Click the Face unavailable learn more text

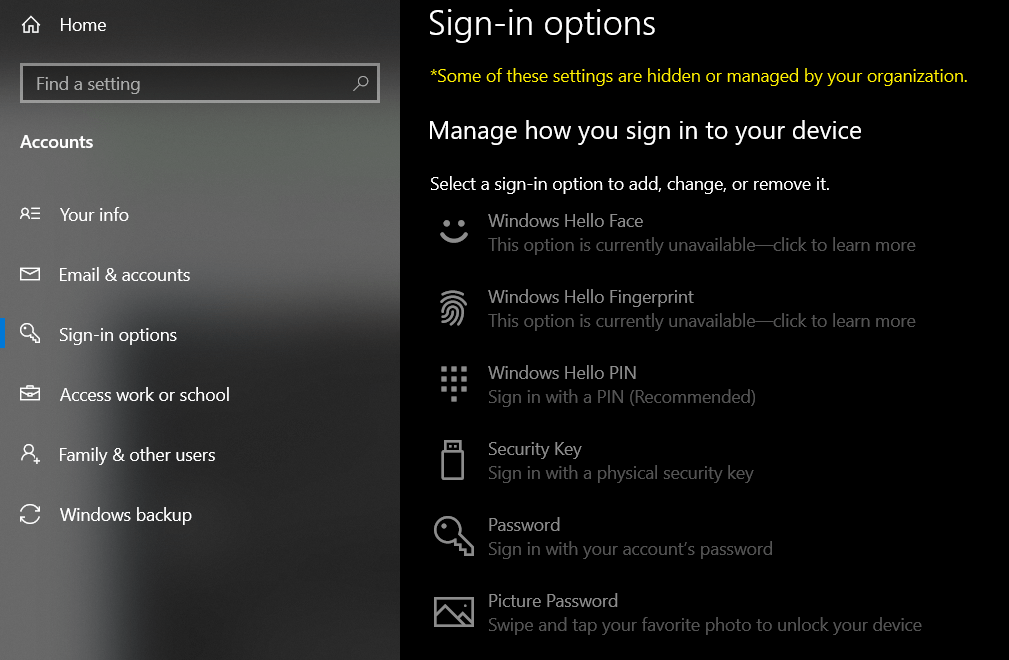point(701,245)
